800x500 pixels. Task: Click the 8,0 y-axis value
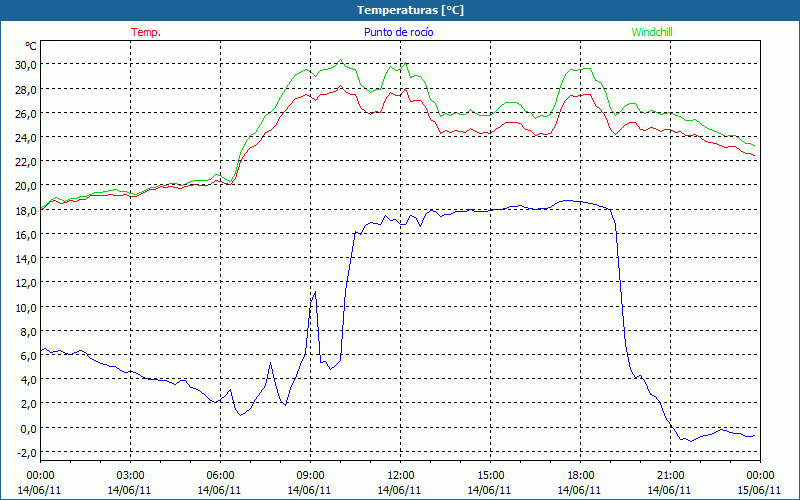point(29,331)
